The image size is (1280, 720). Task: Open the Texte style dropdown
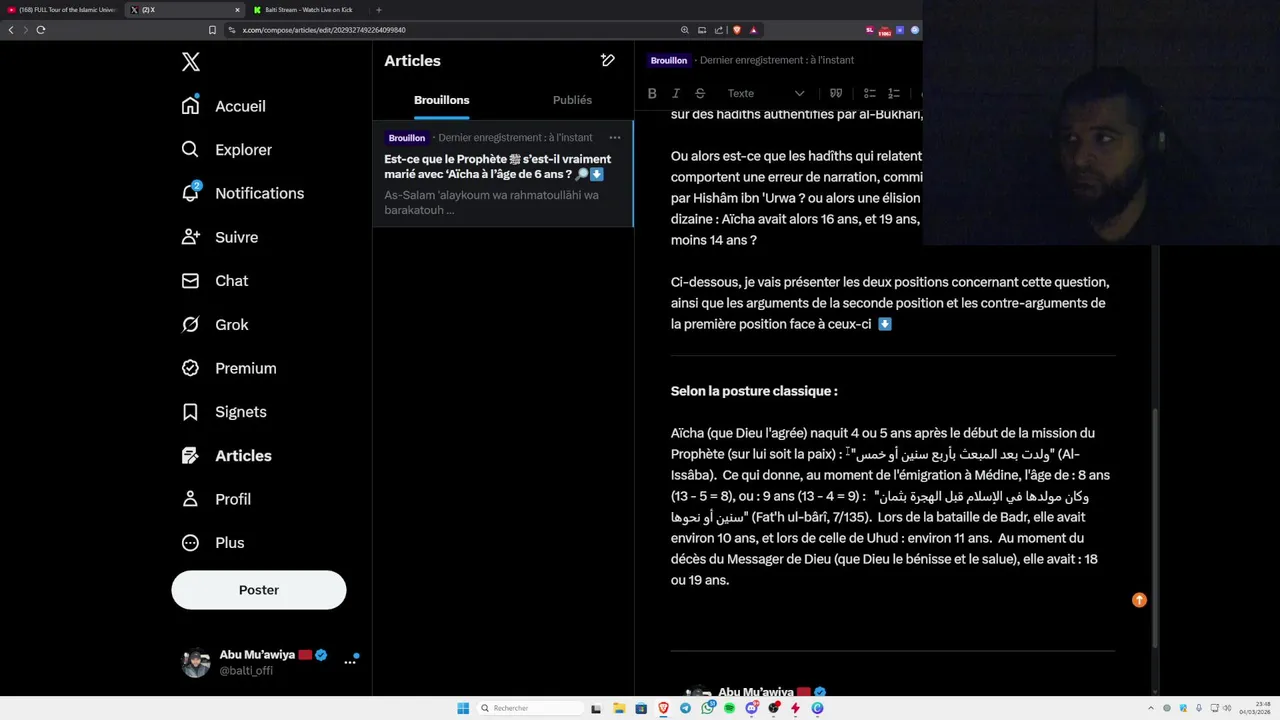point(765,93)
